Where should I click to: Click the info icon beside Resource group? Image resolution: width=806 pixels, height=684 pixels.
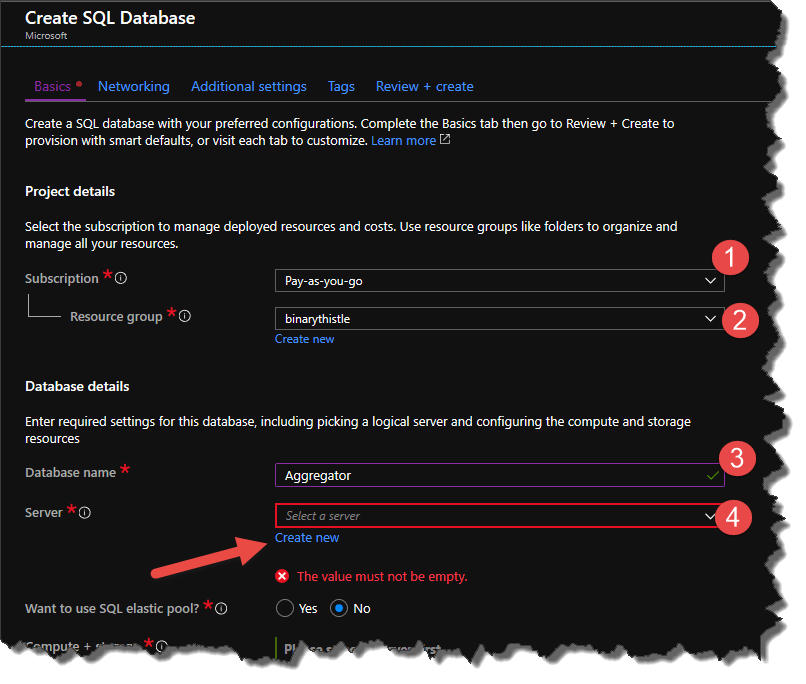click(x=186, y=316)
